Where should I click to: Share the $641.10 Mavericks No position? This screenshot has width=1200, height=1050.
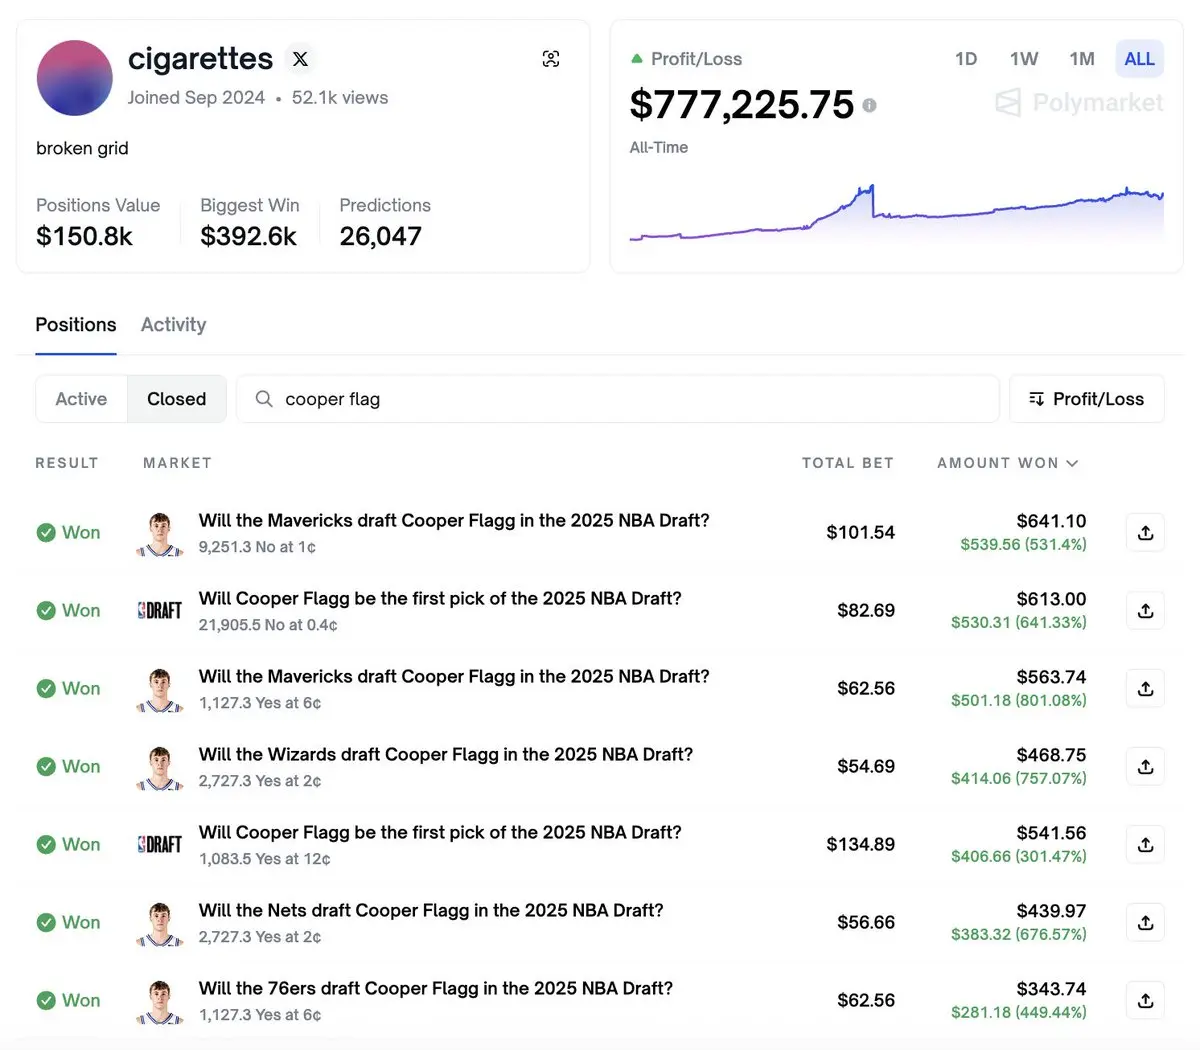(1146, 533)
